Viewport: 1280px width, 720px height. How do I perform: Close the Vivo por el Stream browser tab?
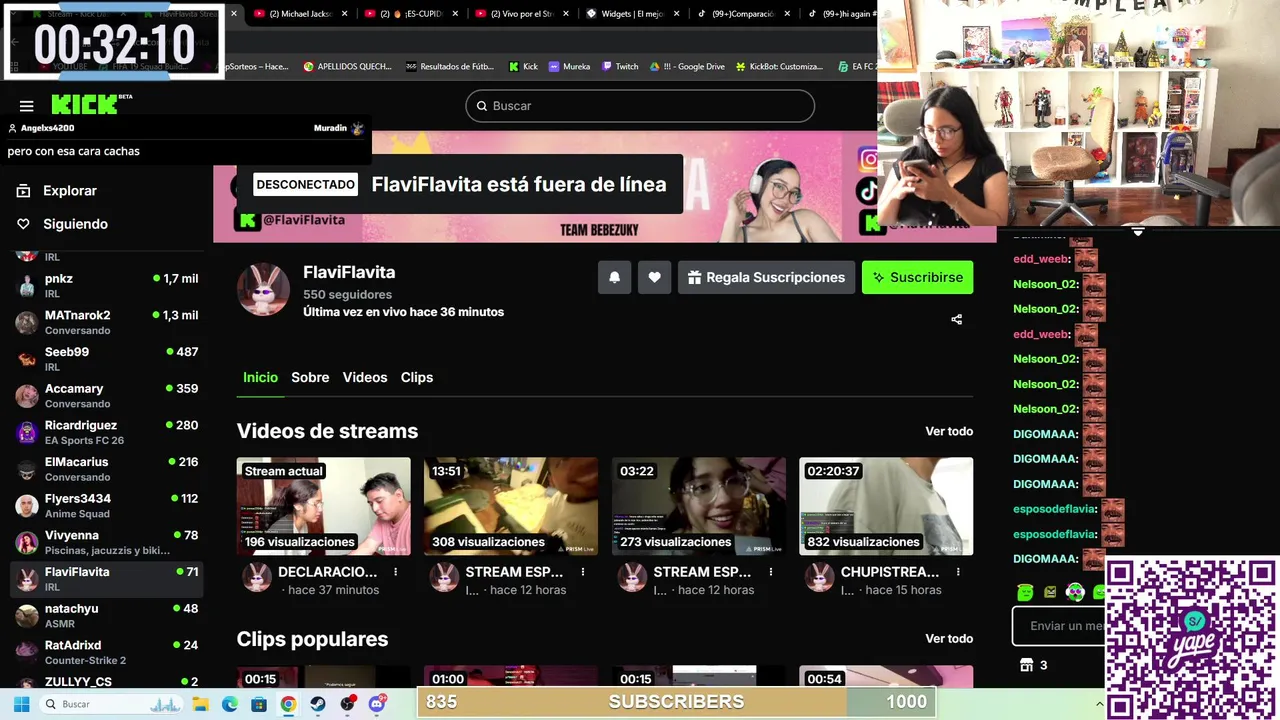[x=565, y=14]
